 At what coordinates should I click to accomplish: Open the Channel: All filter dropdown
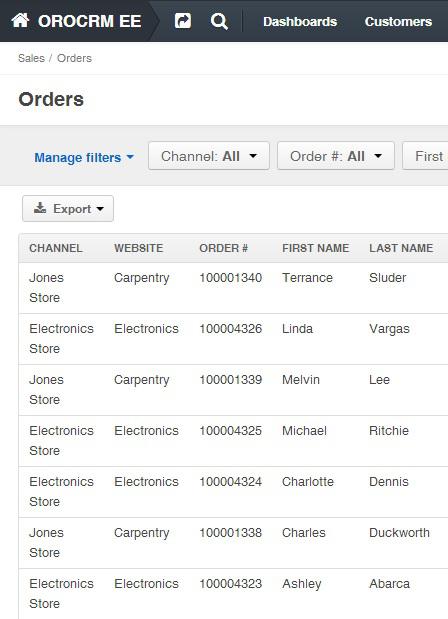(x=209, y=156)
